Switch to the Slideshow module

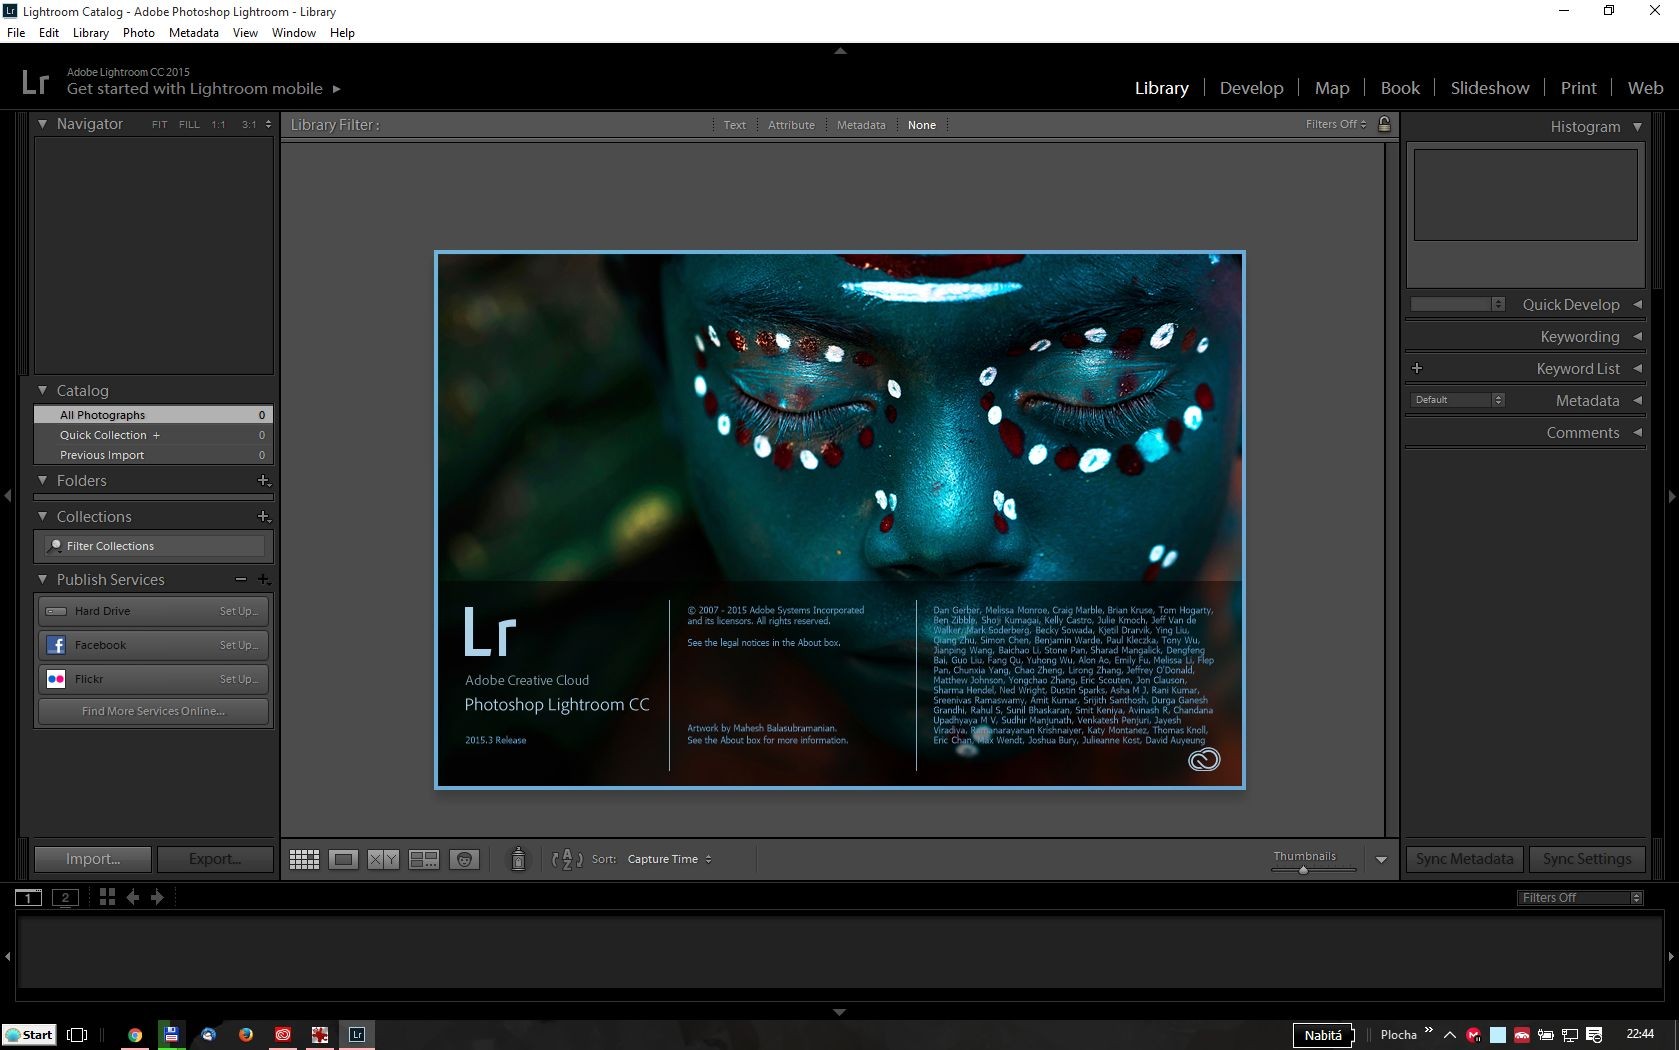point(1490,88)
